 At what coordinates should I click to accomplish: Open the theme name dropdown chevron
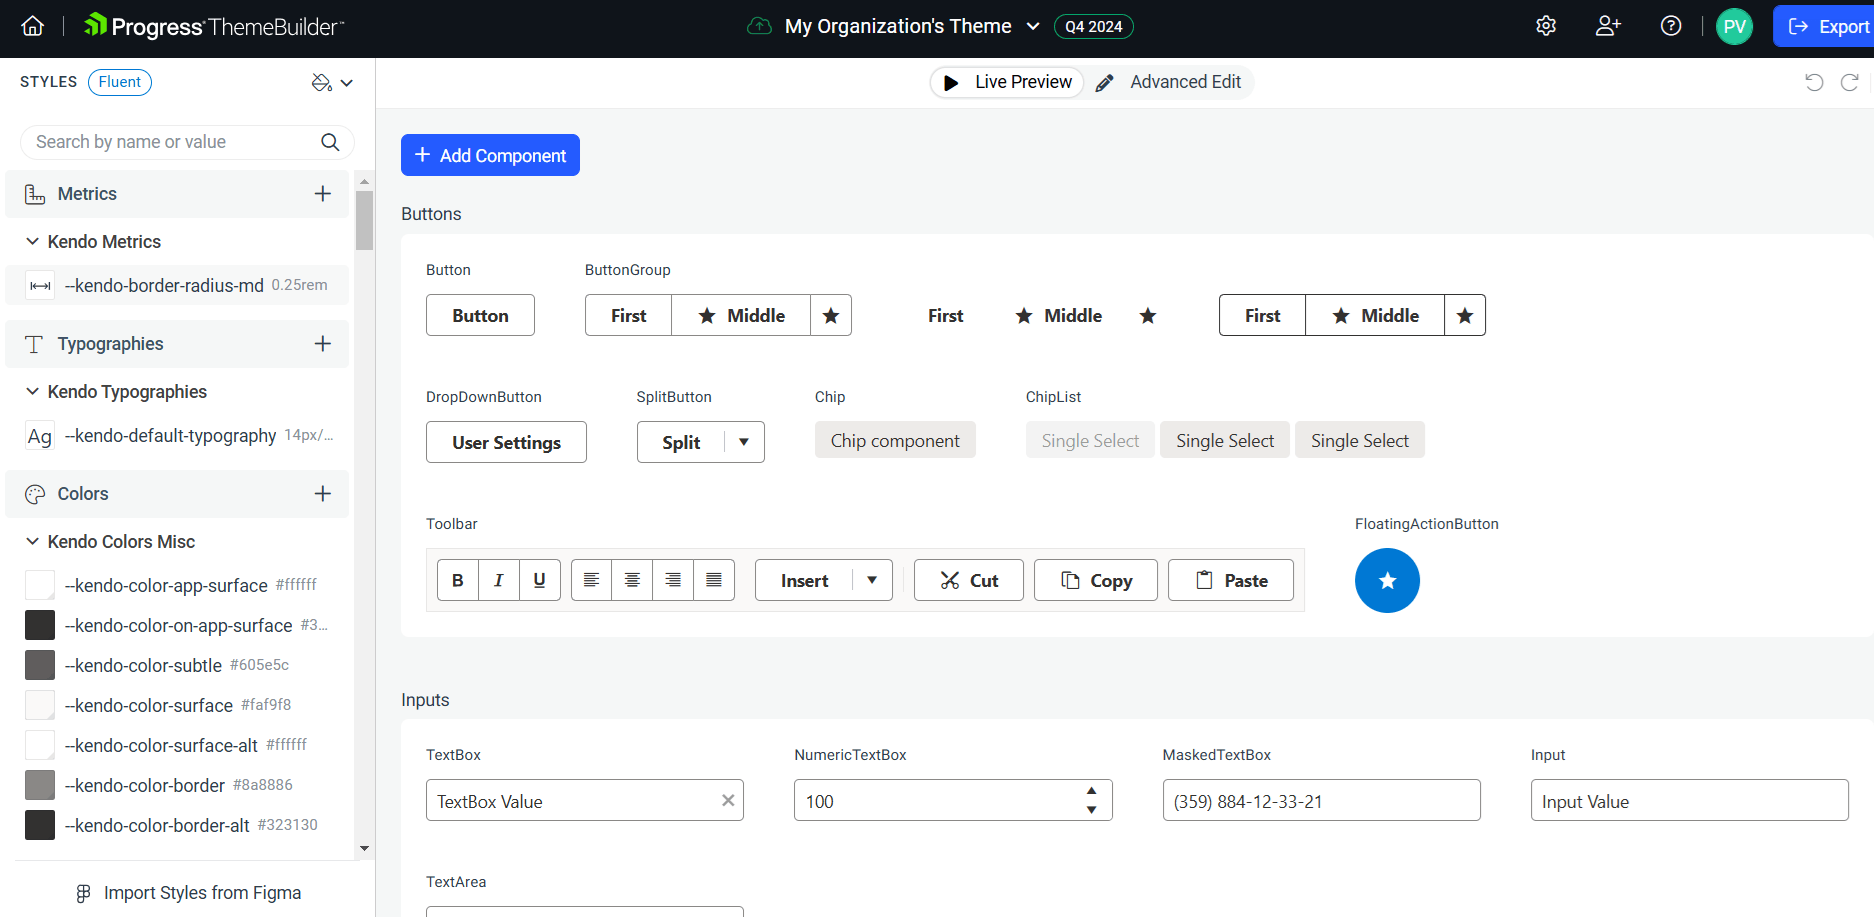1033,27
